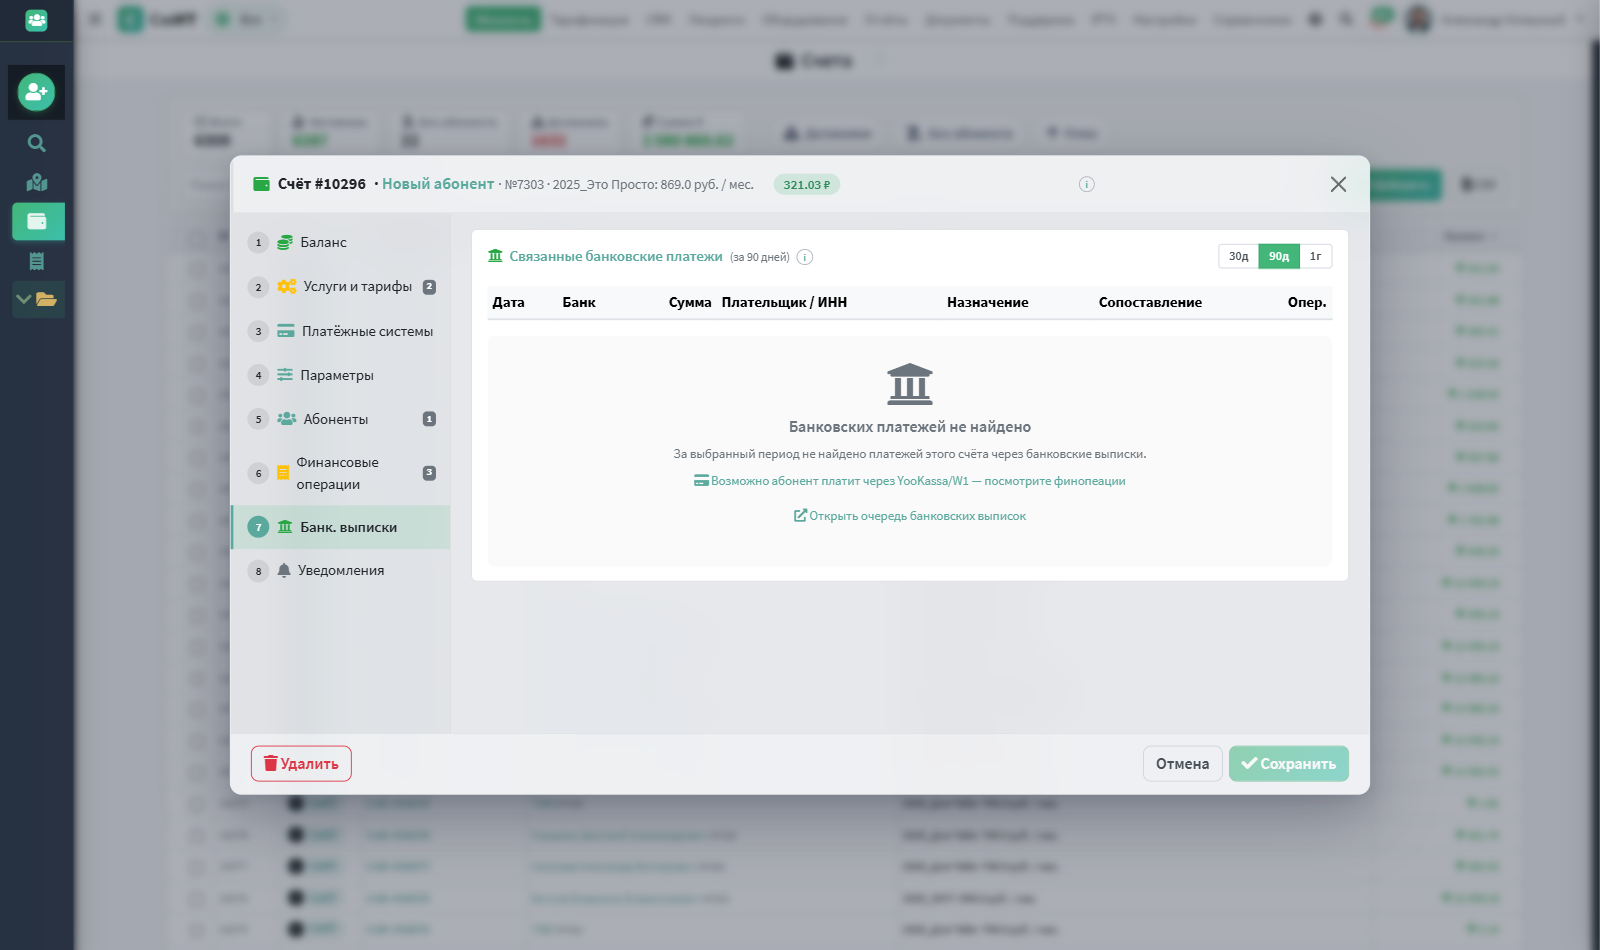
Task: Open Финансовые операции section
Action: [x=341, y=473]
